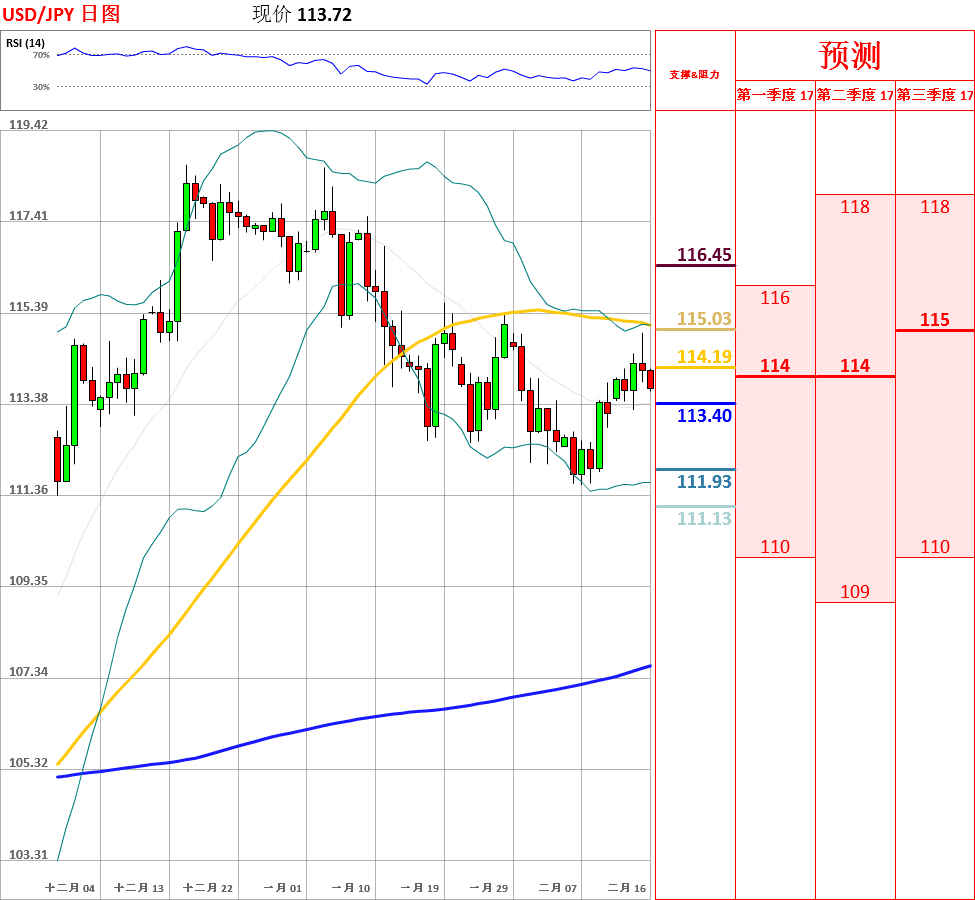This screenshot has width=975, height=900.
Task: Select the 第一季度 17 column header
Action: pos(775,95)
